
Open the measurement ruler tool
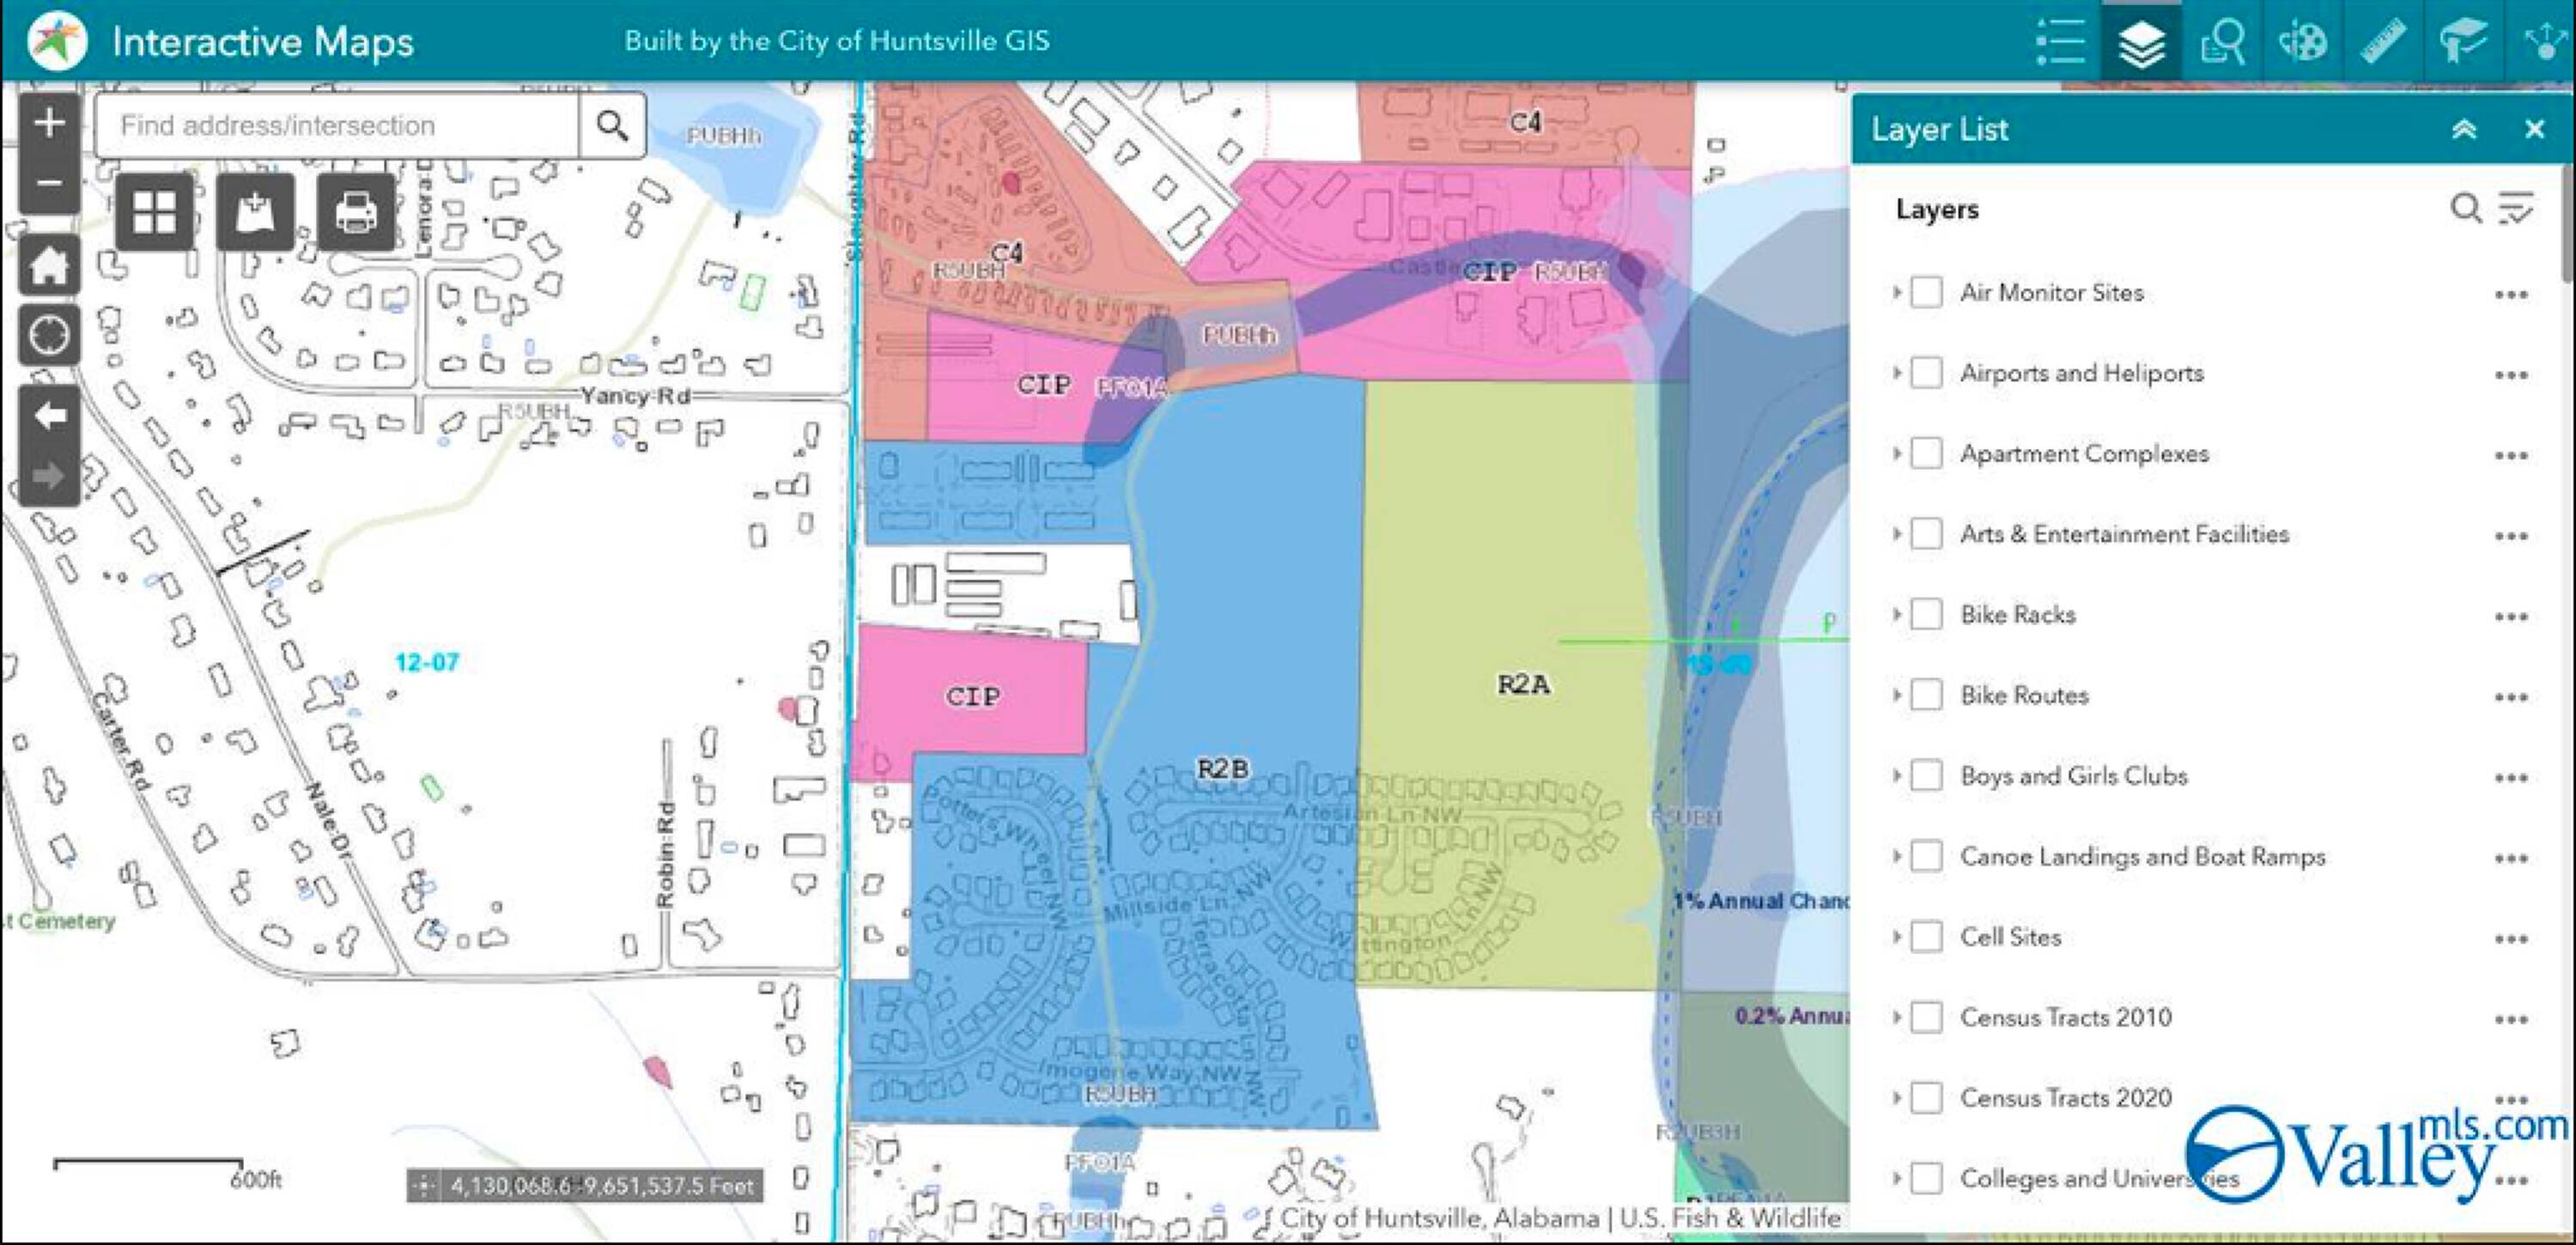point(2383,42)
